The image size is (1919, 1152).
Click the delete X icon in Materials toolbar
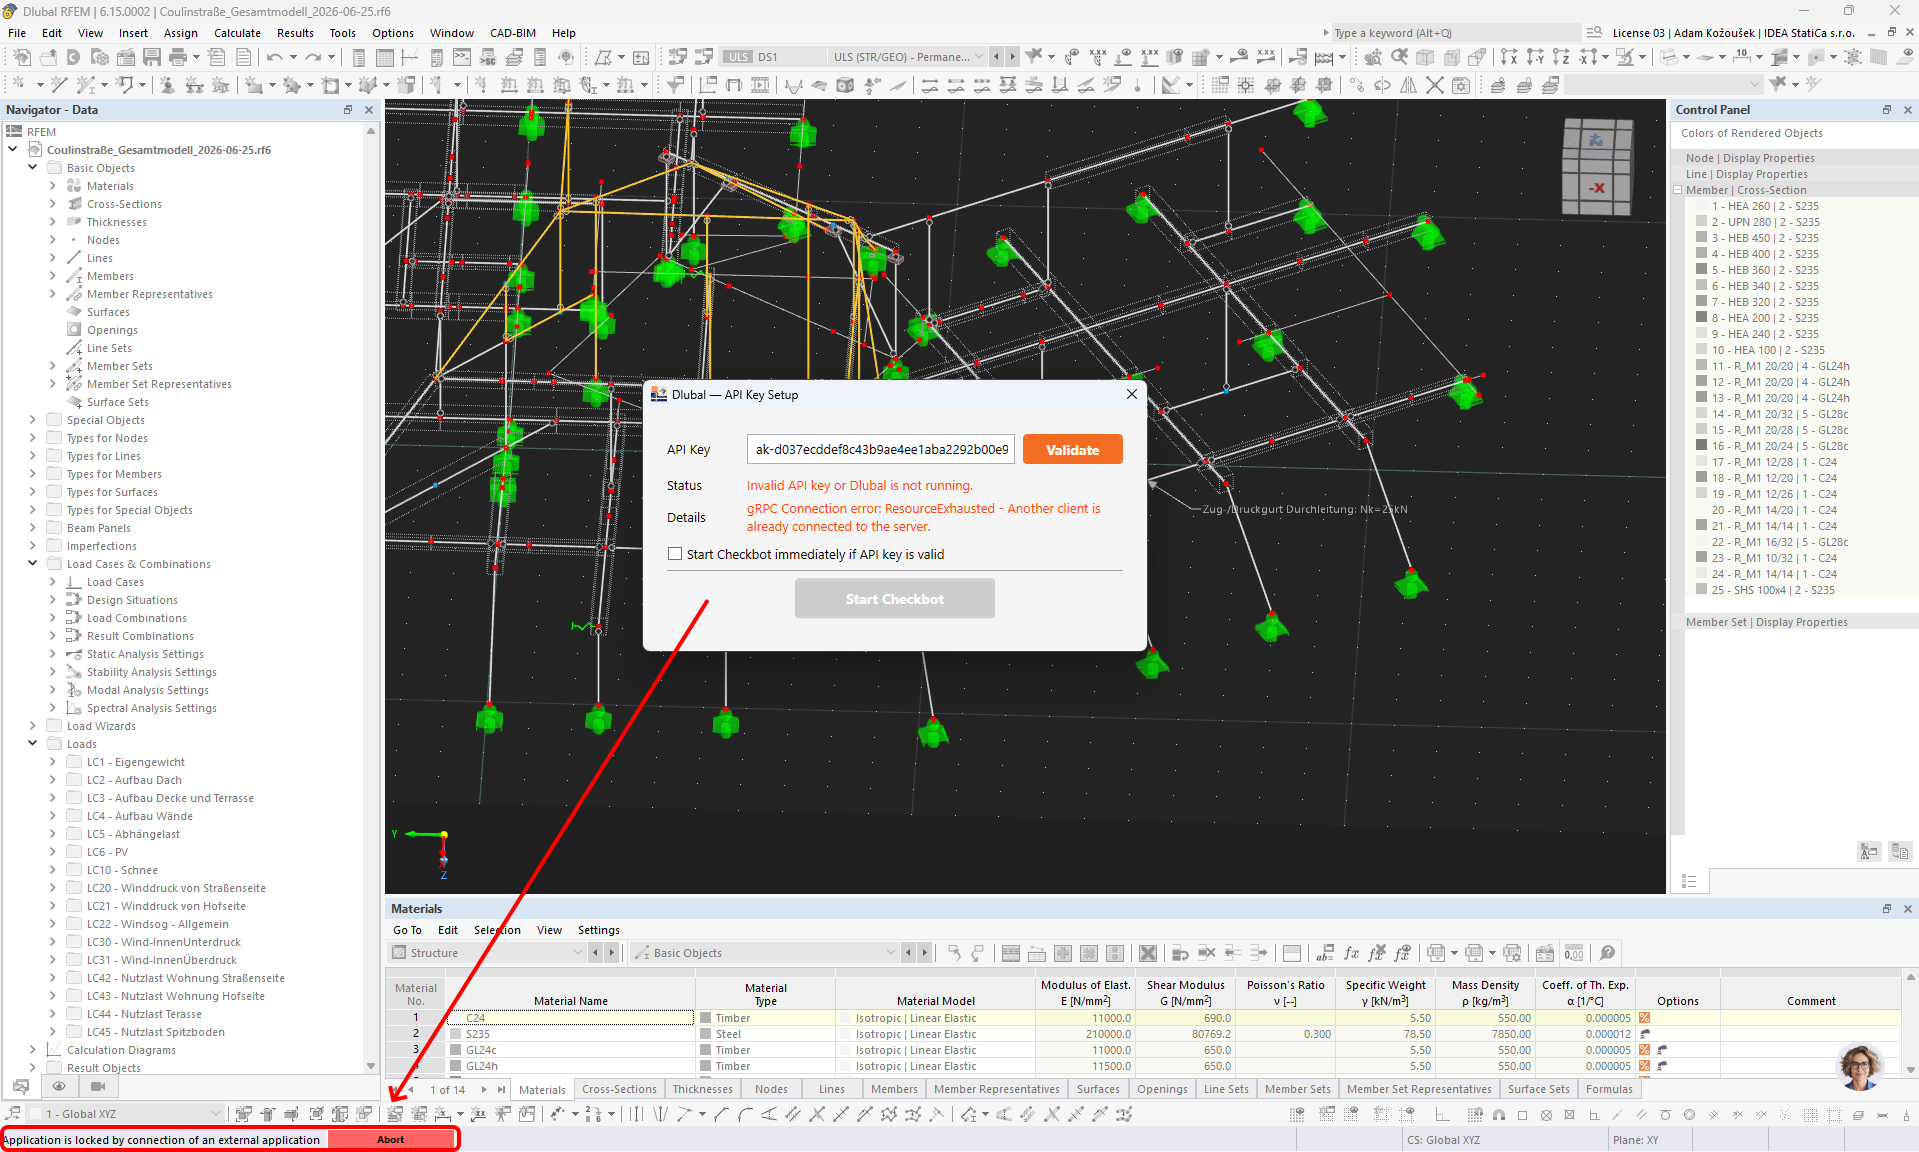point(1148,953)
